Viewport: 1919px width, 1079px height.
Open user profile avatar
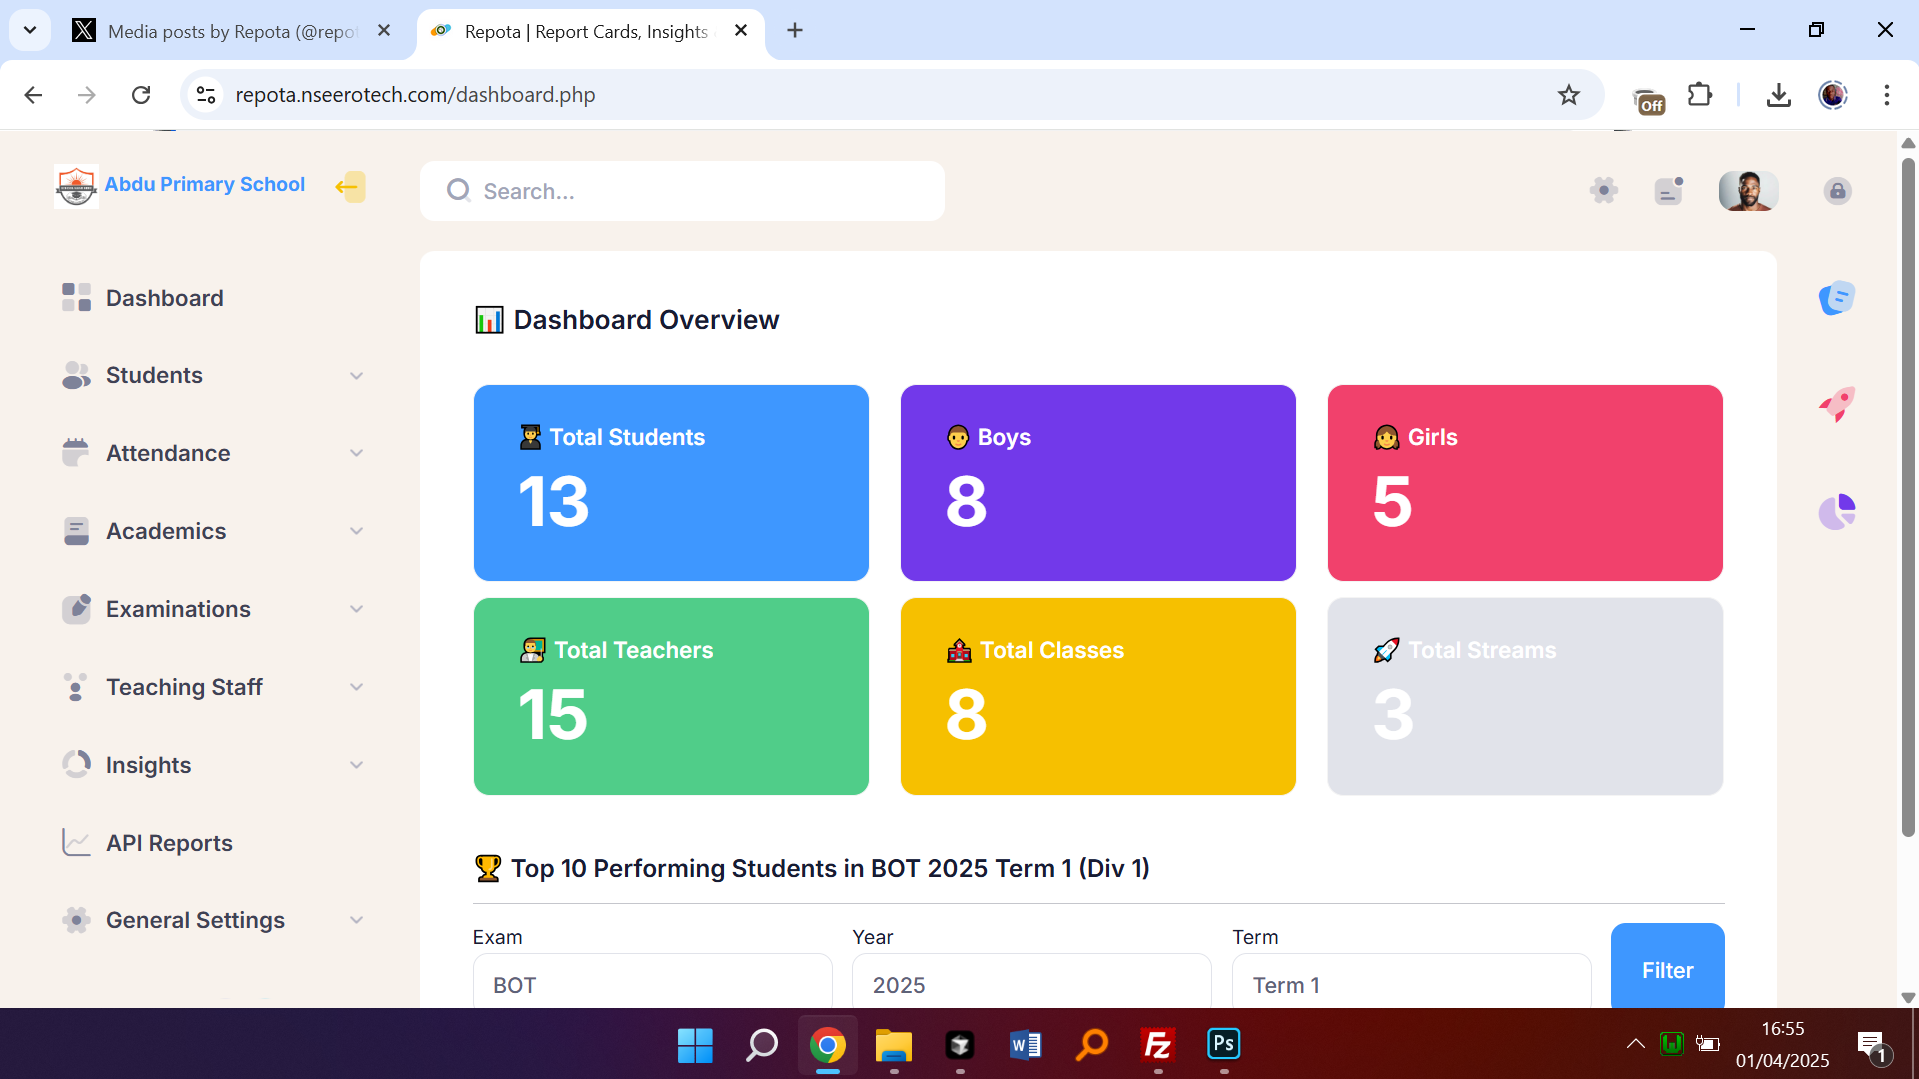(x=1747, y=190)
